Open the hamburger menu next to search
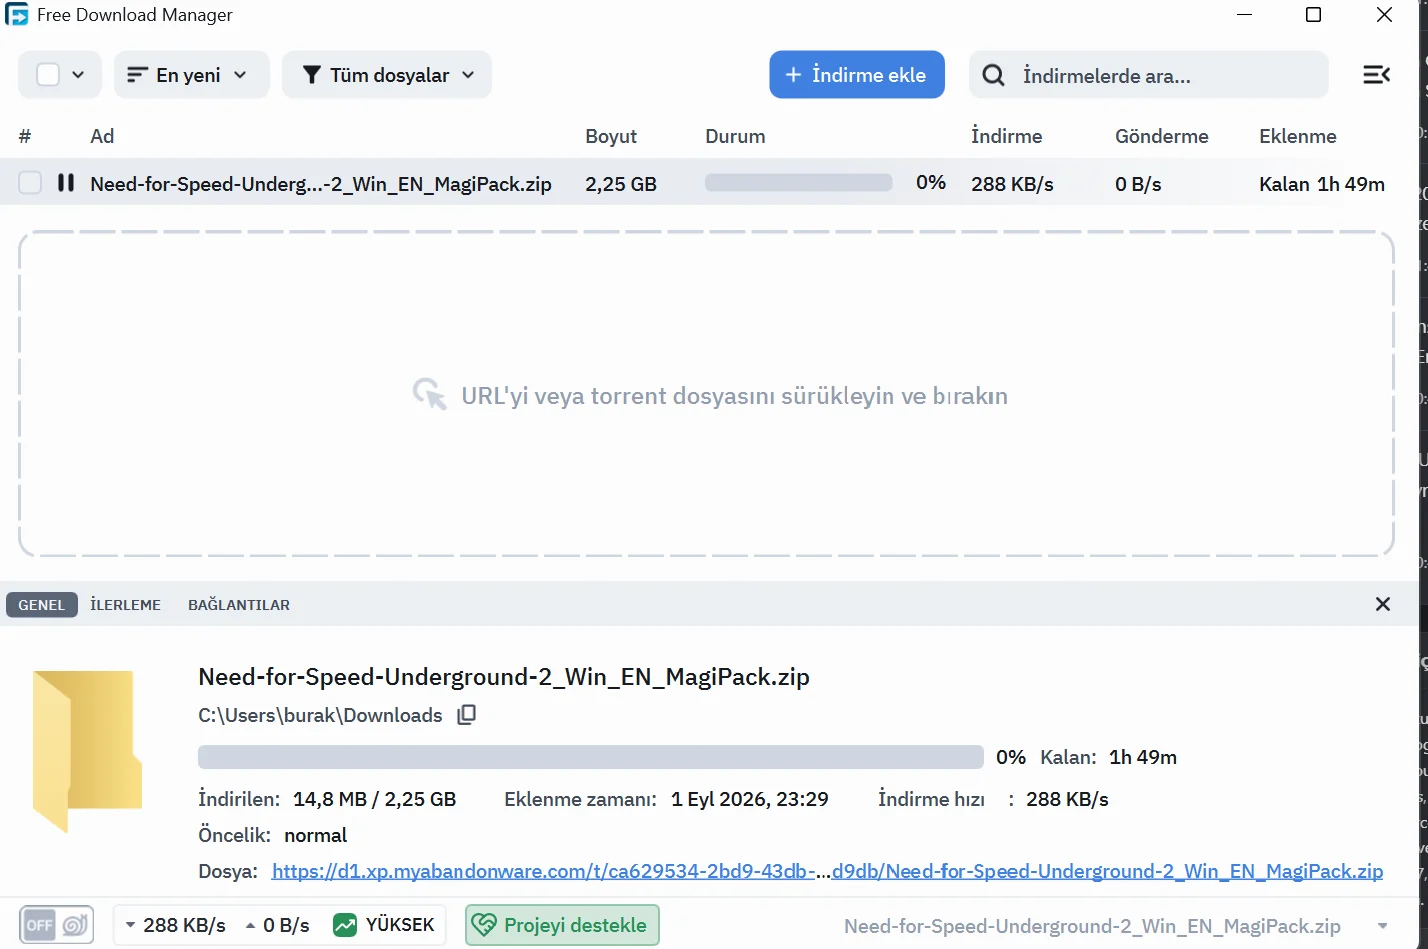1428x949 pixels. [1377, 75]
